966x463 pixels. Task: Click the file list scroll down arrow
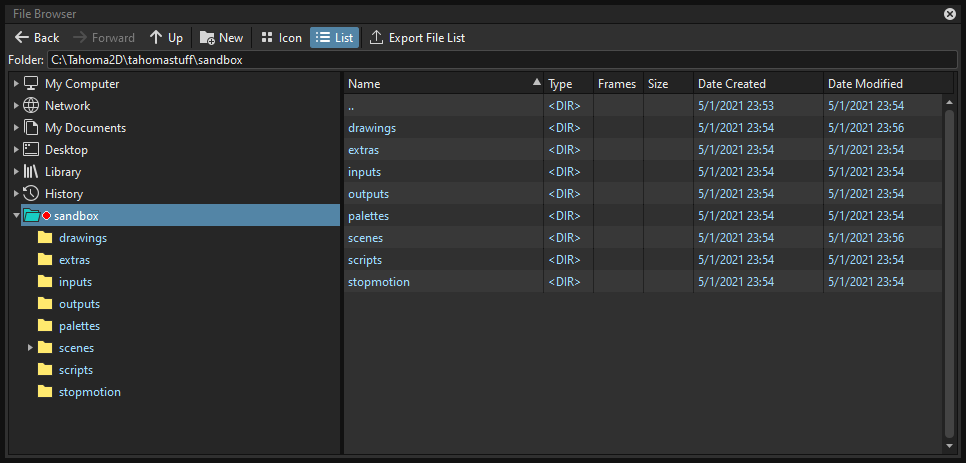pos(949,446)
